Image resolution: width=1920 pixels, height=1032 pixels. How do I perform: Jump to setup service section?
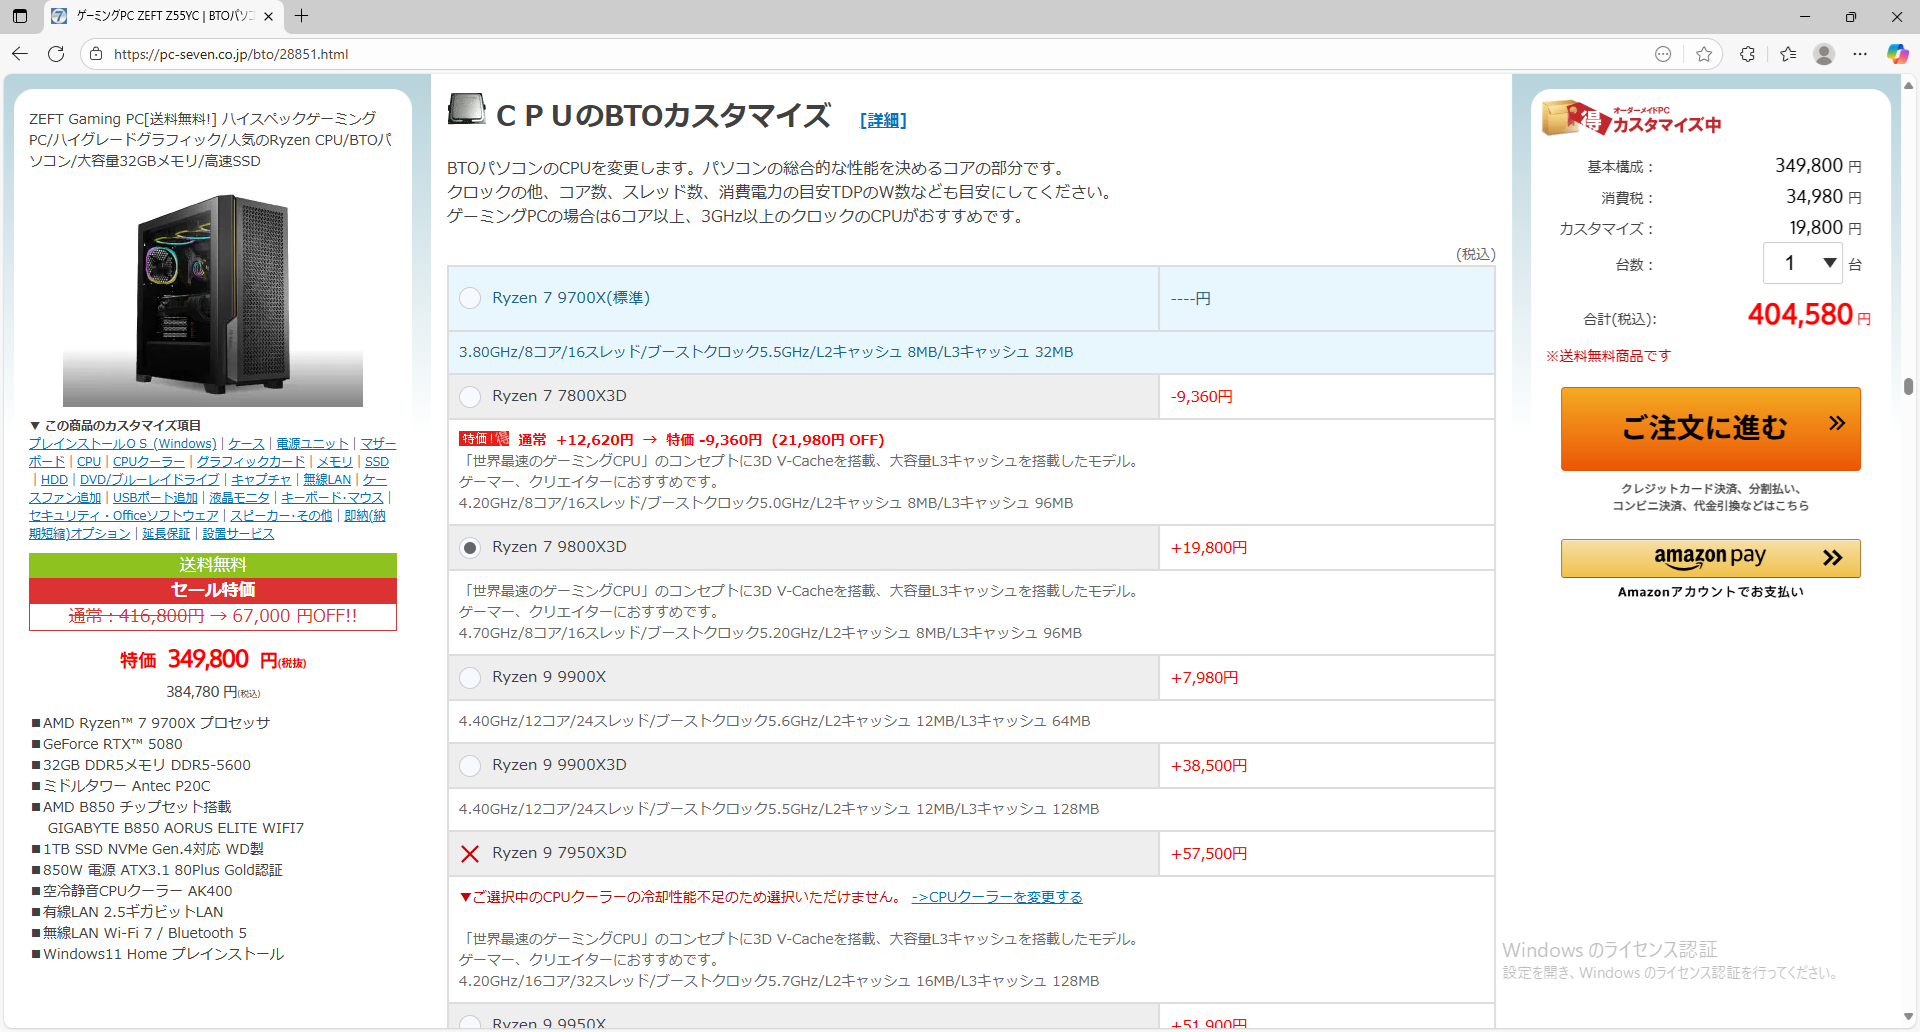238,533
